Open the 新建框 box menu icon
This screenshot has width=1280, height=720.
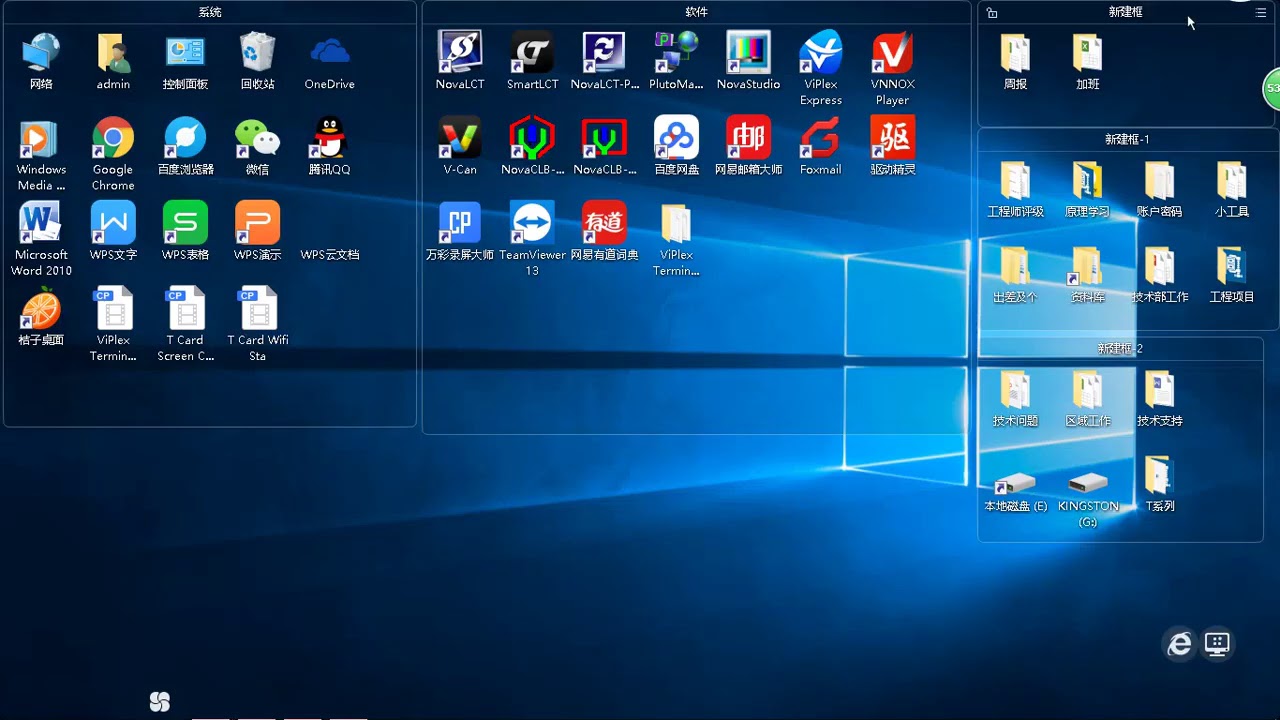click(x=1260, y=13)
